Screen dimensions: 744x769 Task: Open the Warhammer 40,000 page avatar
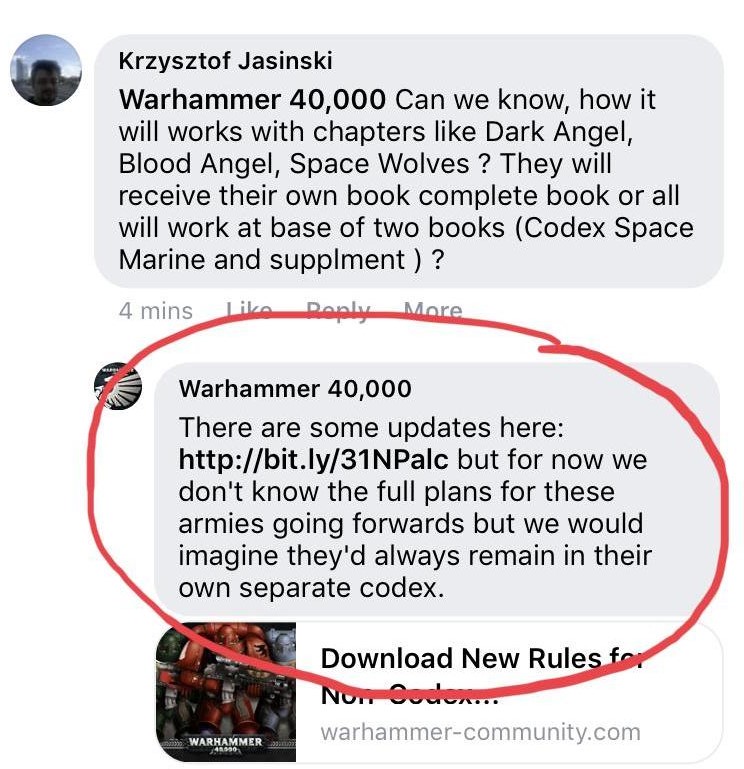click(x=118, y=386)
